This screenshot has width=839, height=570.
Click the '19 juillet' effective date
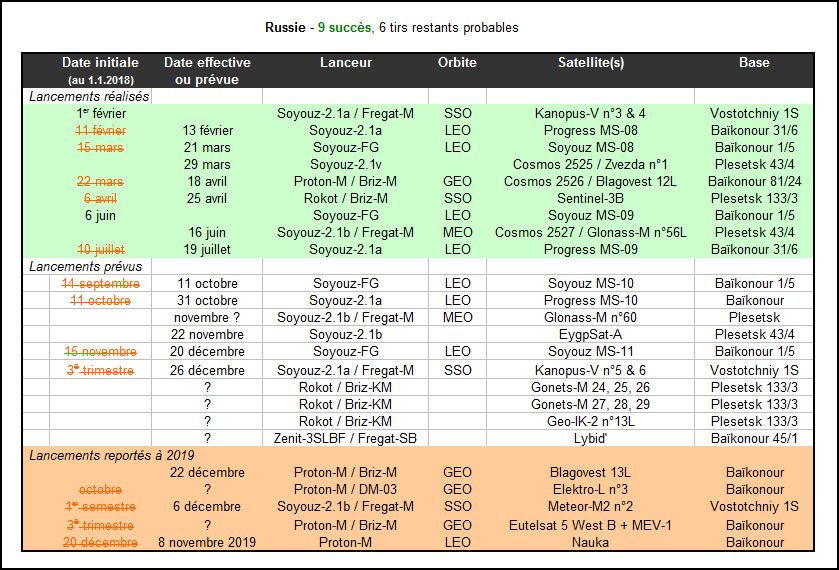(207, 249)
